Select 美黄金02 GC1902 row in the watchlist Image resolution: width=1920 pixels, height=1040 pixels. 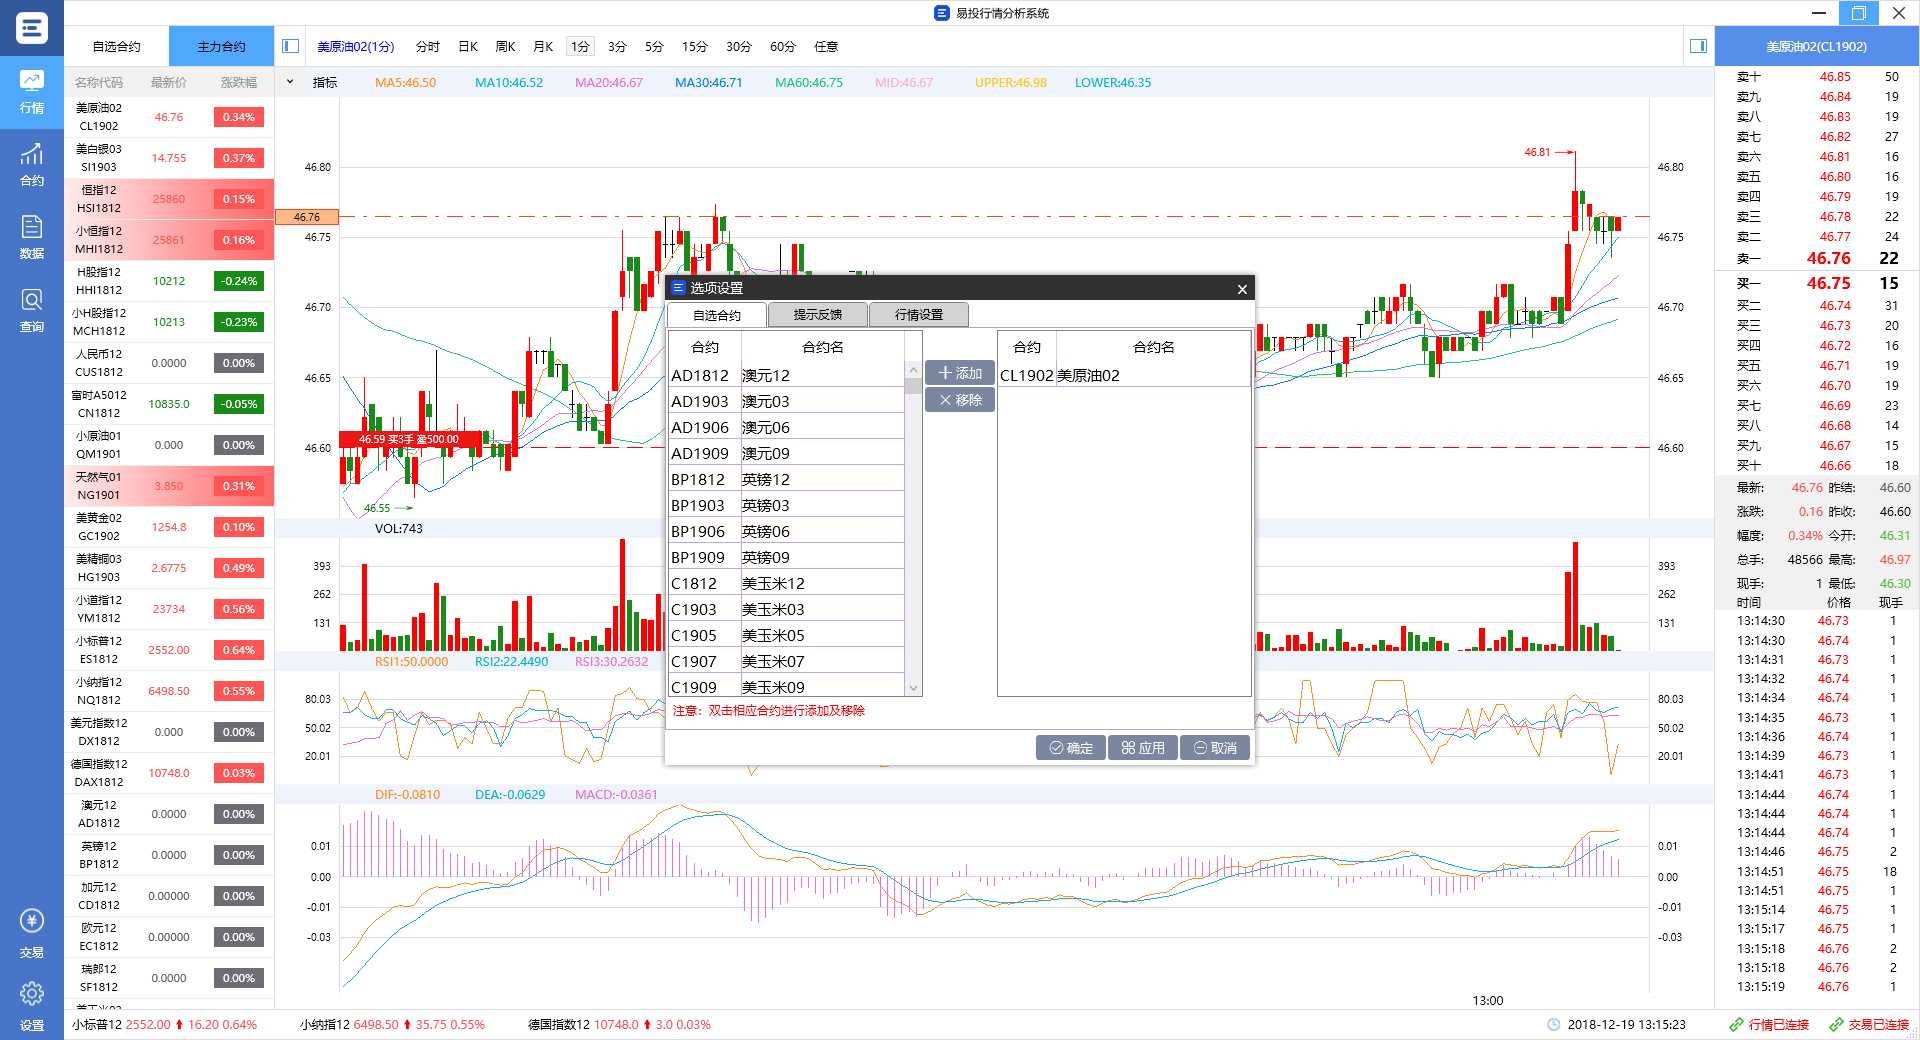pos(169,527)
